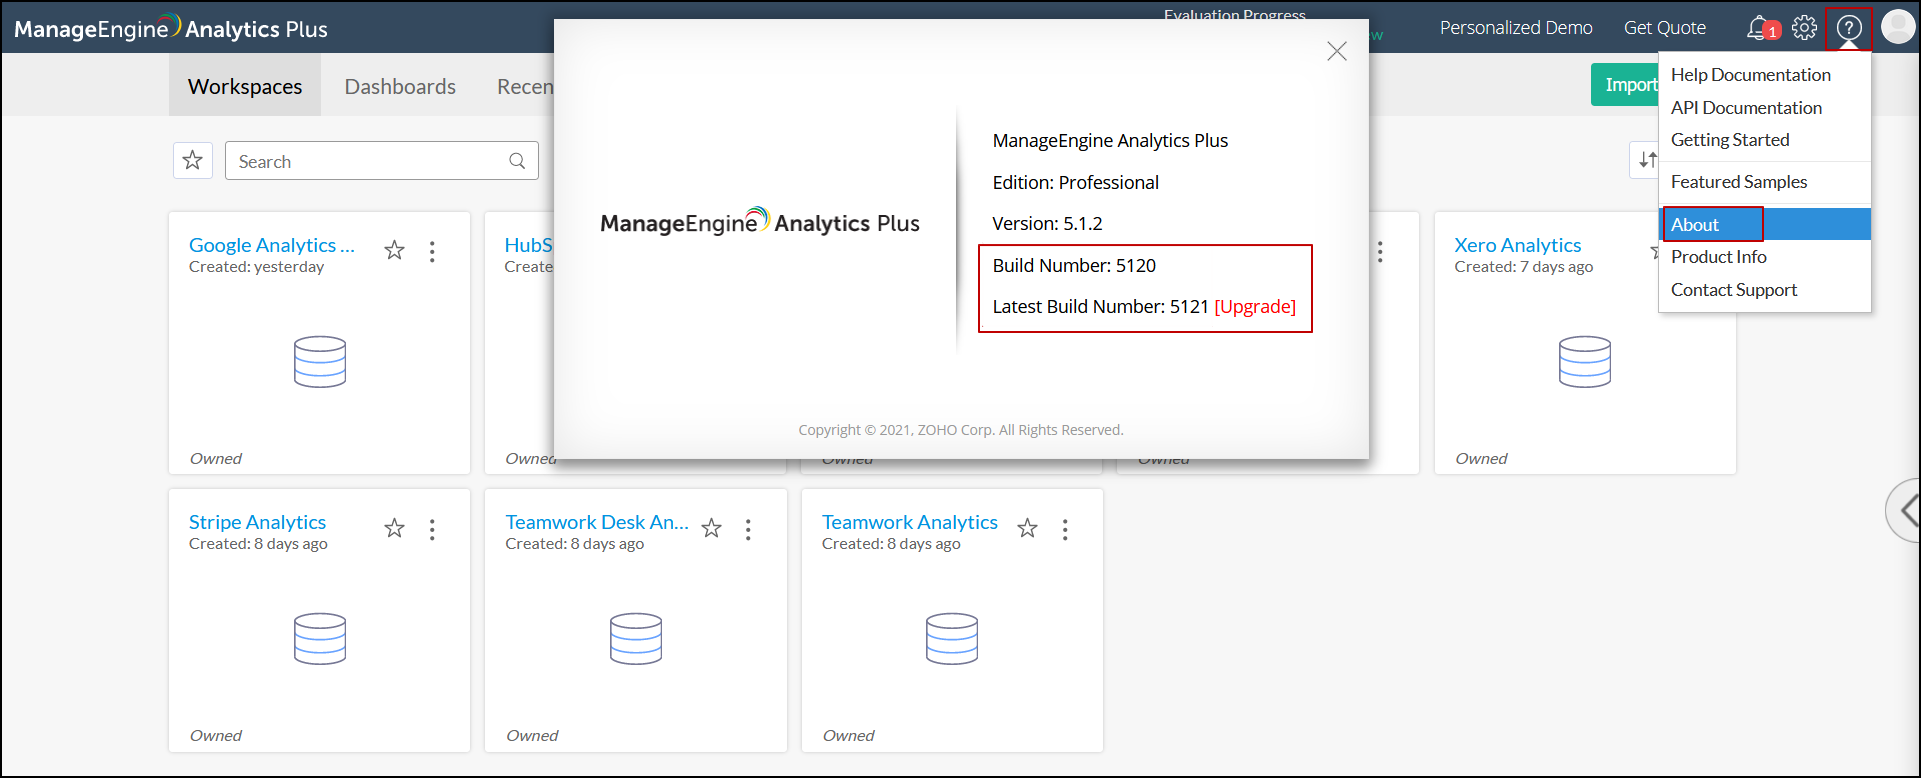The width and height of the screenshot is (1921, 778).
Task: Click the ManageEngine Analytics Plus header logo
Action: coord(171,28)
